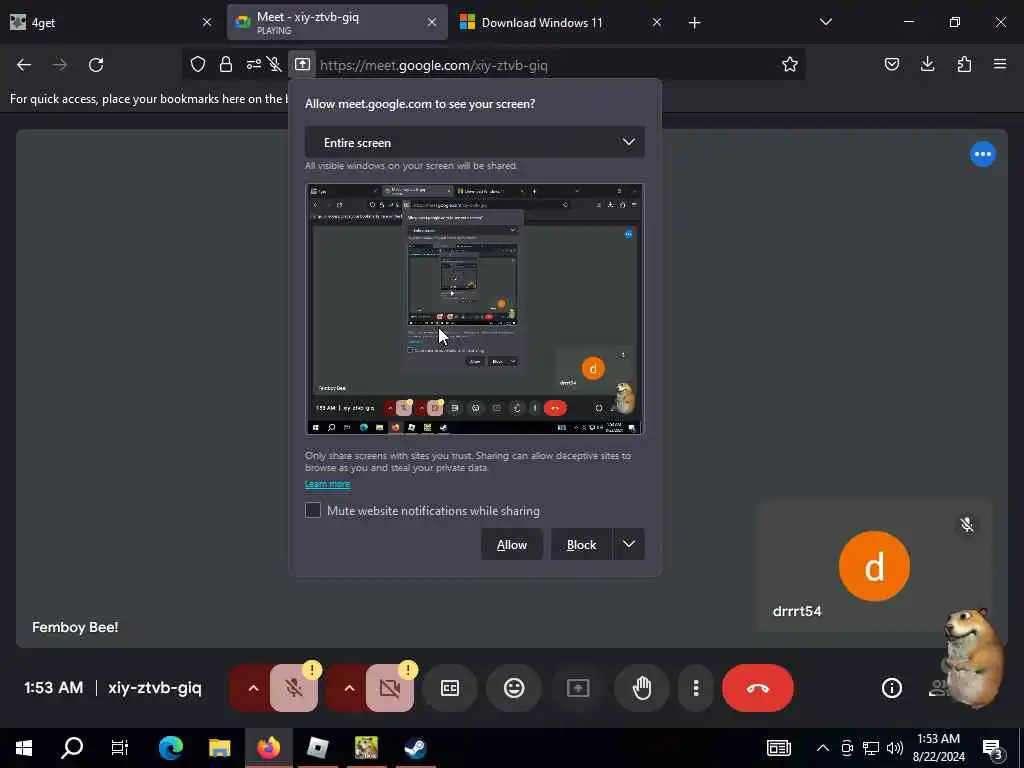1024x768 pixels.
Task: Open the Windows Start menu
Action: point(24,748)
